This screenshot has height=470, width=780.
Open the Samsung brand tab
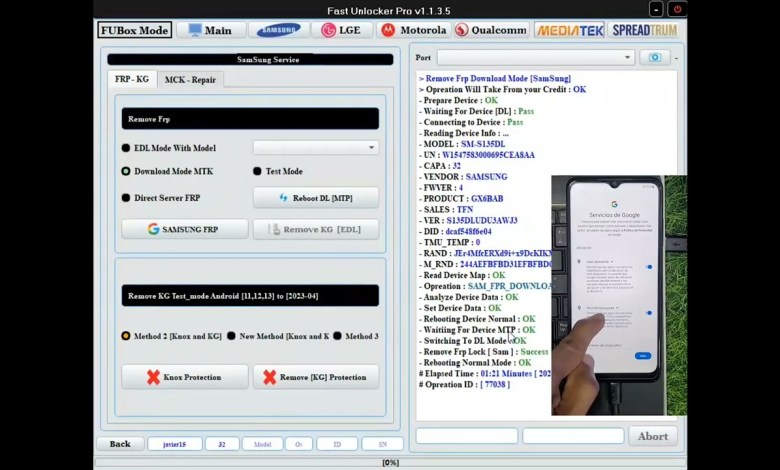coord(279,30)
